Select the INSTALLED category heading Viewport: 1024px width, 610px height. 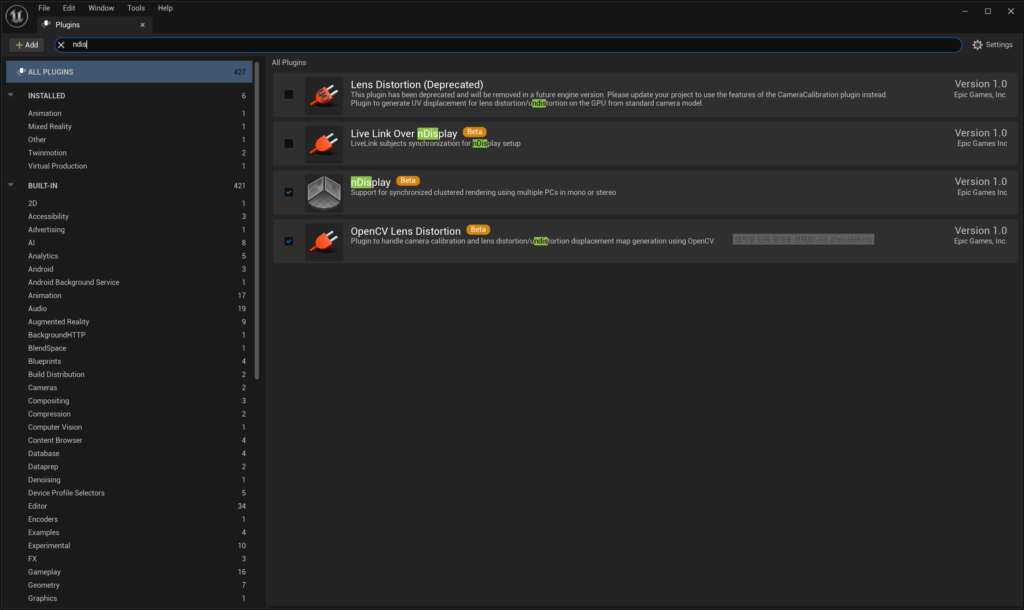[46, 96]
